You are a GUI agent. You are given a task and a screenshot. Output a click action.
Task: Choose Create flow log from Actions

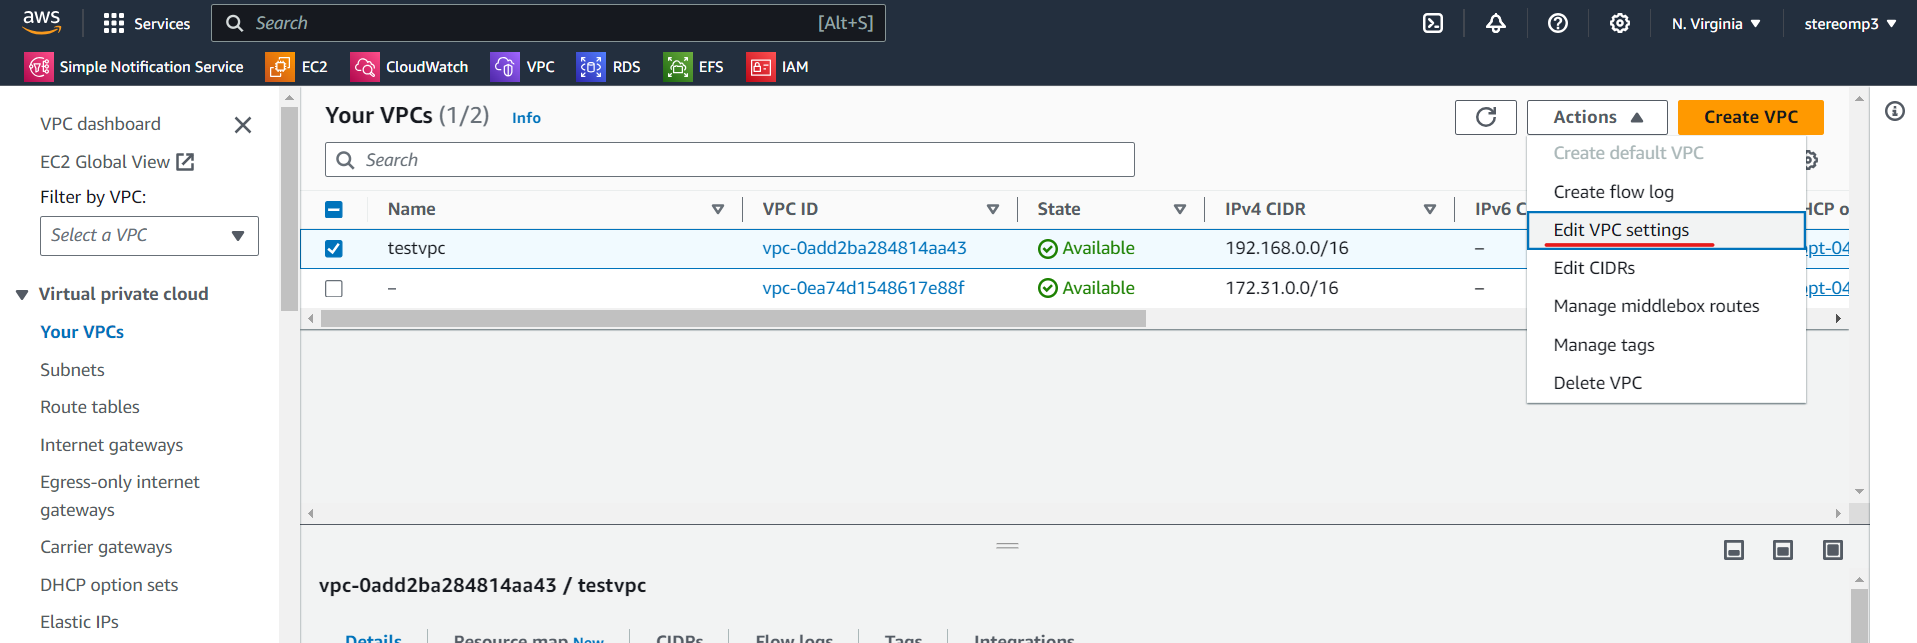click(1666, 192)
